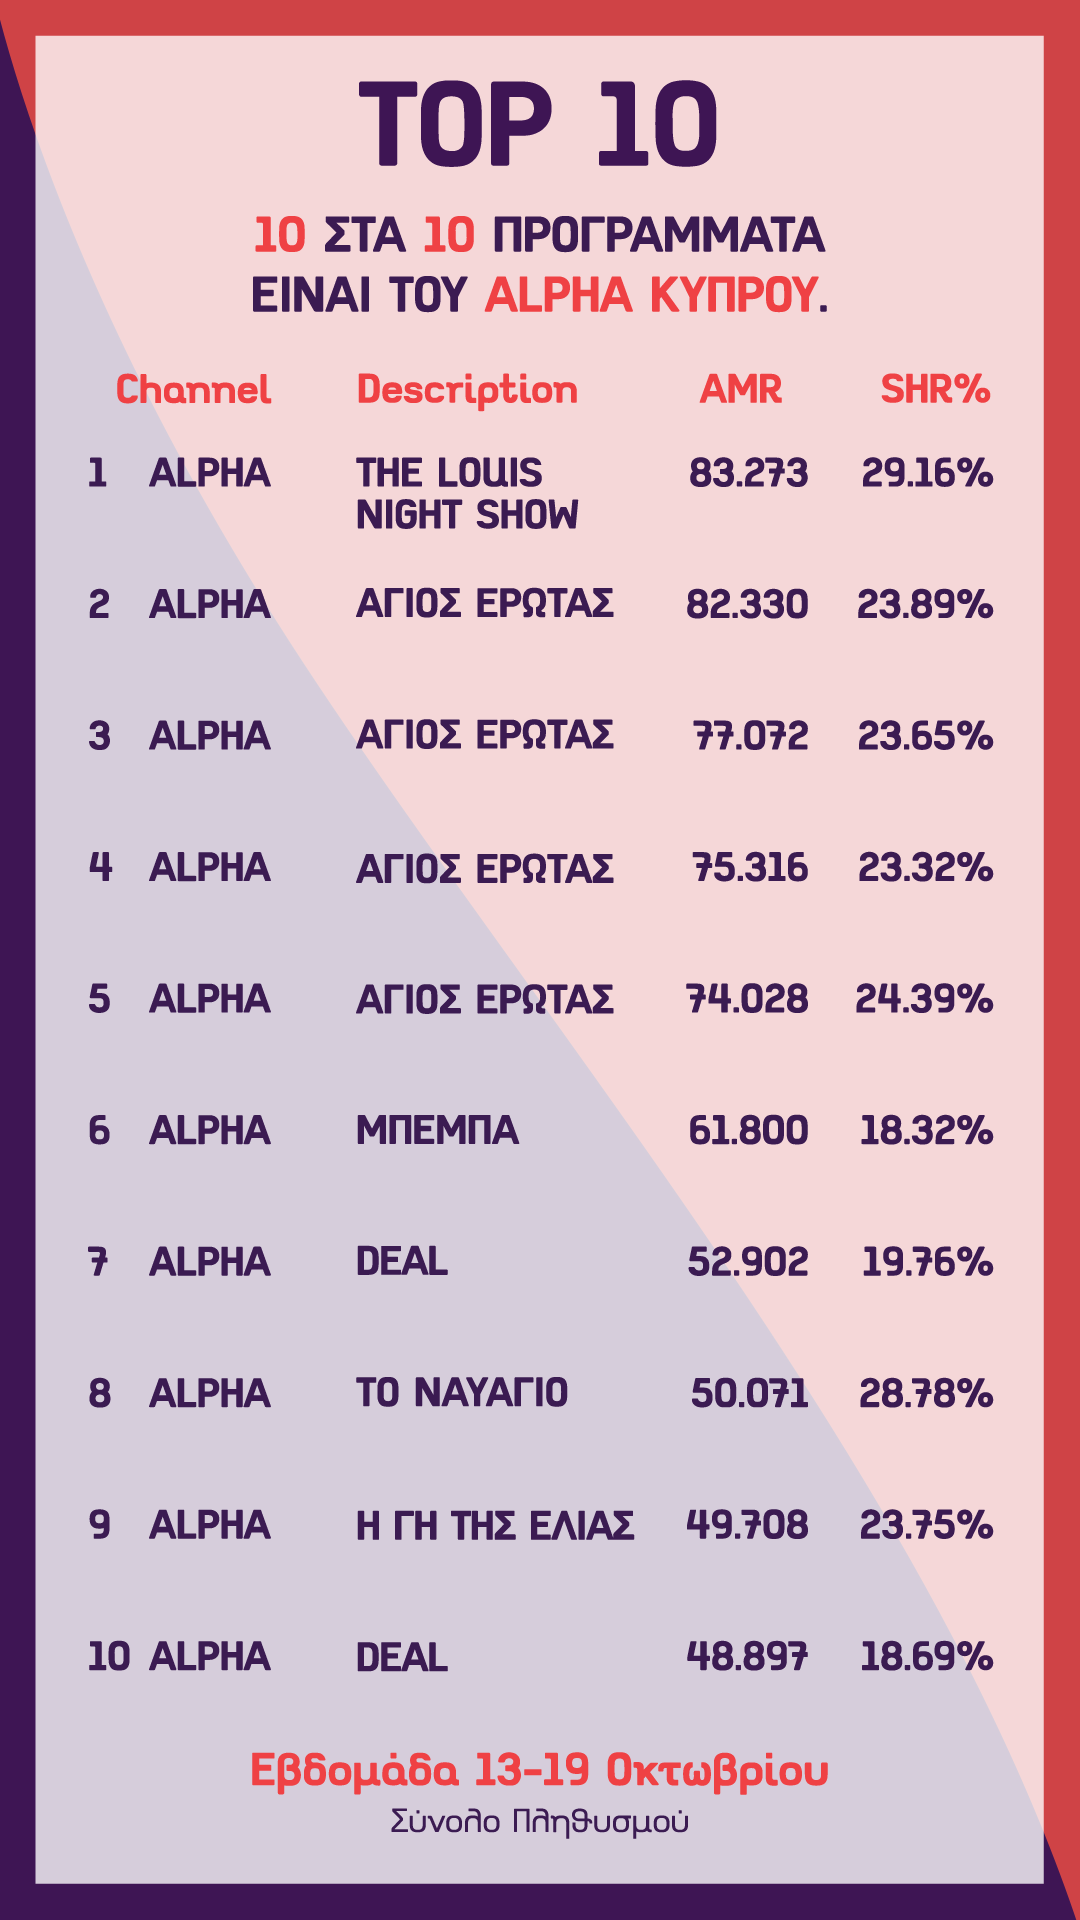Click the 75.316 AMR value
1080x1920 pixels.
pos(750,868)
